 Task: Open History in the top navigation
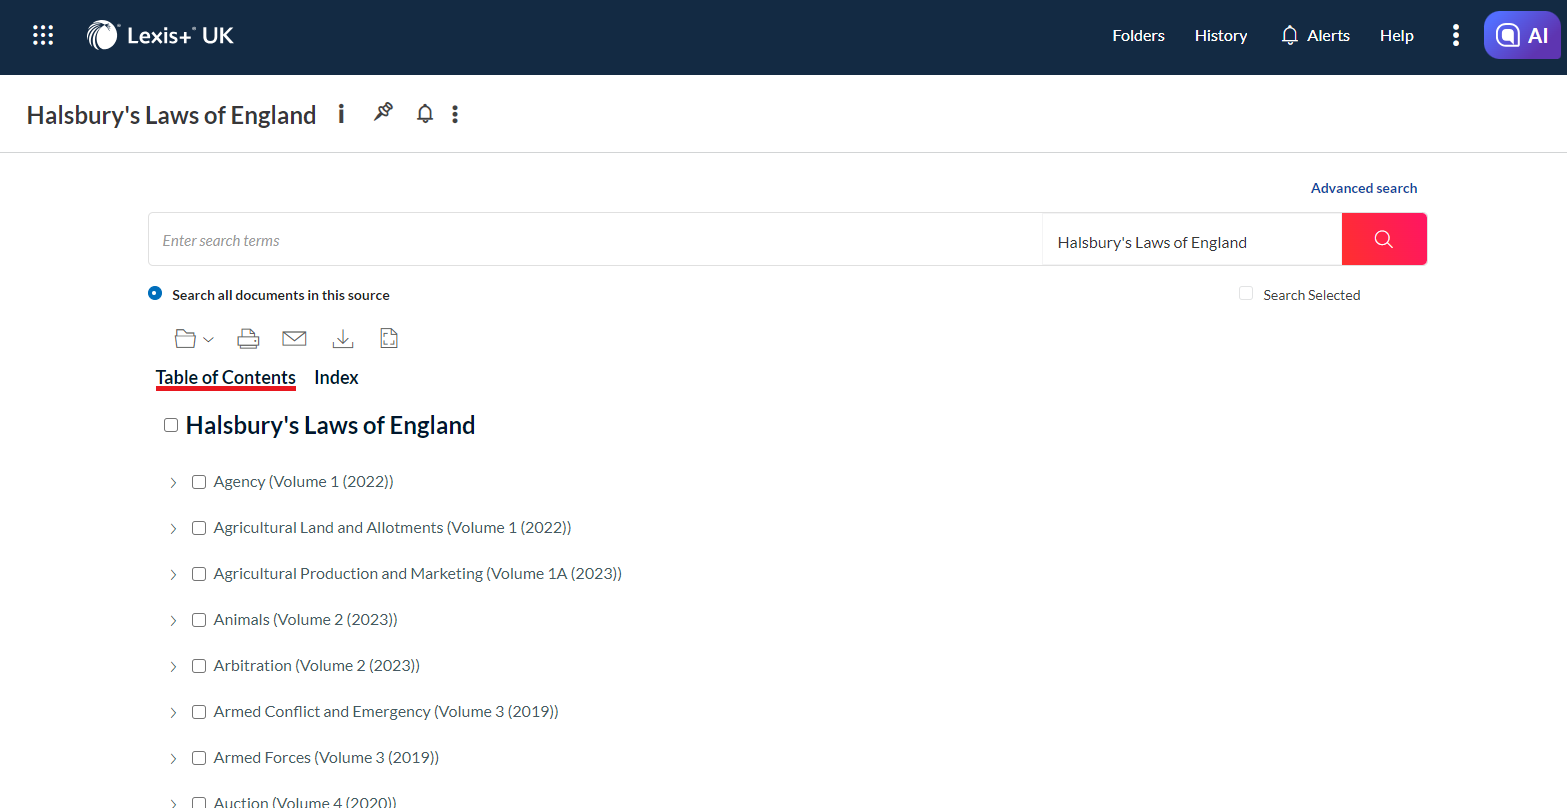[1220, 36]
